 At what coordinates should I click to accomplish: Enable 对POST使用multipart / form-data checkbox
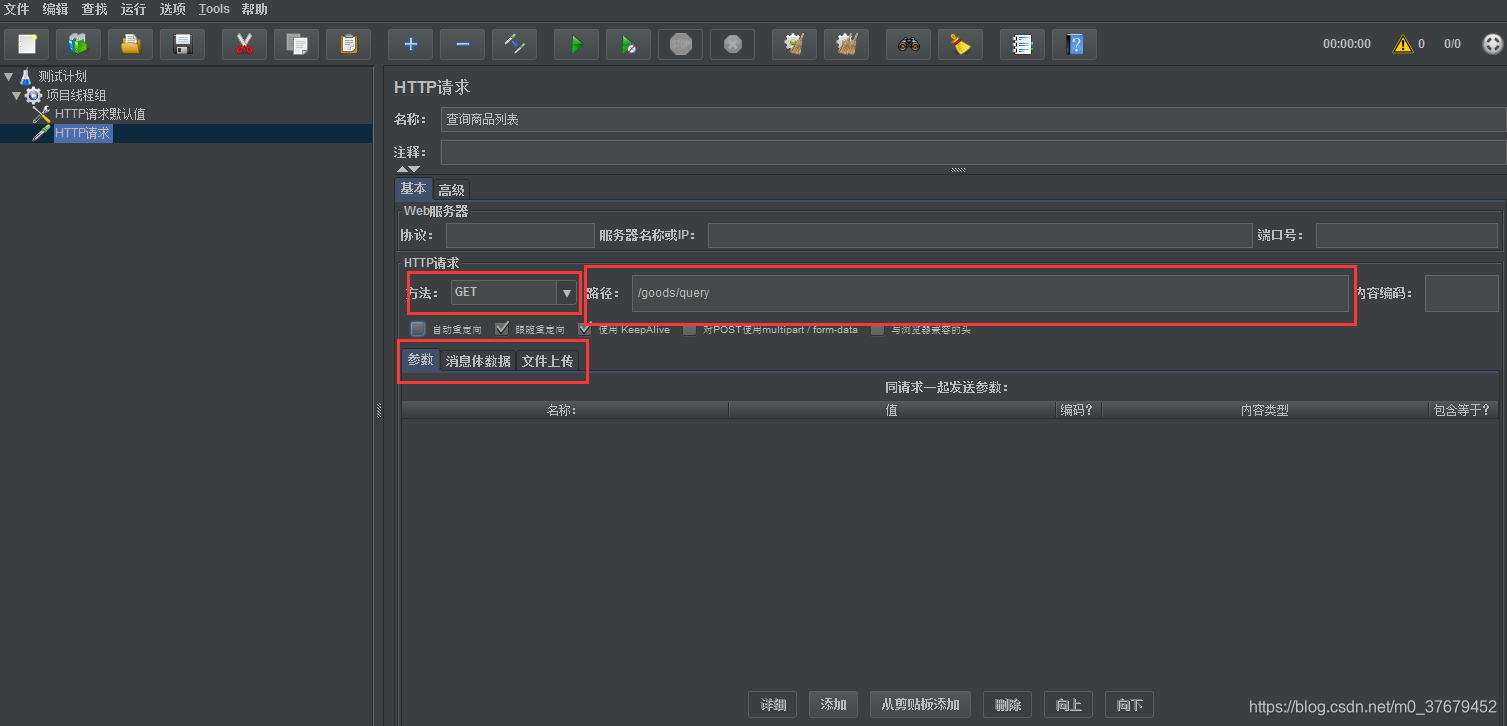[689, 329]
